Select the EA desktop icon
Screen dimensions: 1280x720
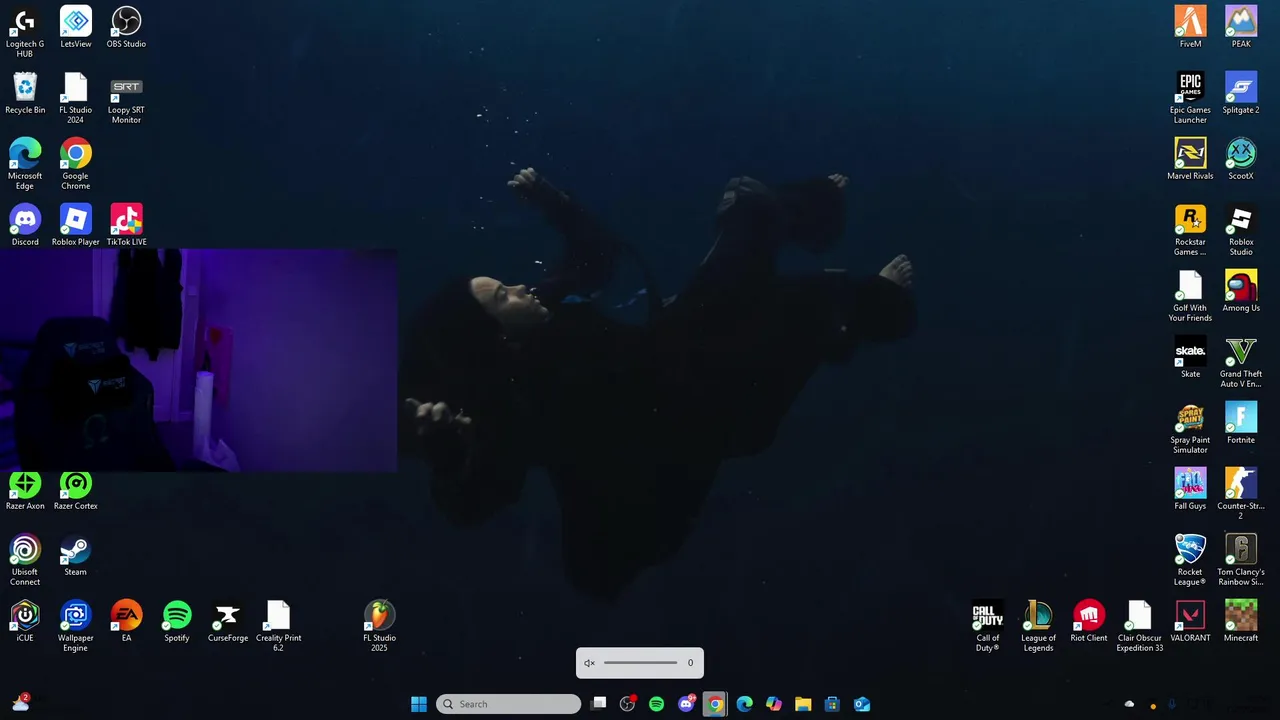(126, 621)
